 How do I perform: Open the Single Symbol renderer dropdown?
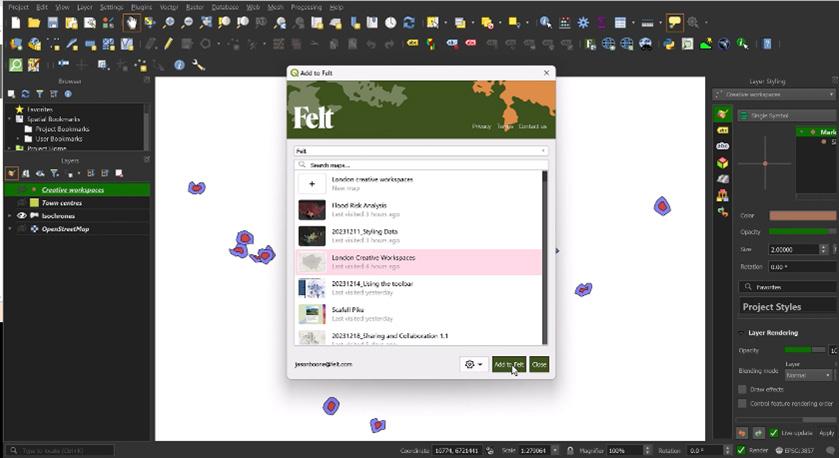pos(787,116)
